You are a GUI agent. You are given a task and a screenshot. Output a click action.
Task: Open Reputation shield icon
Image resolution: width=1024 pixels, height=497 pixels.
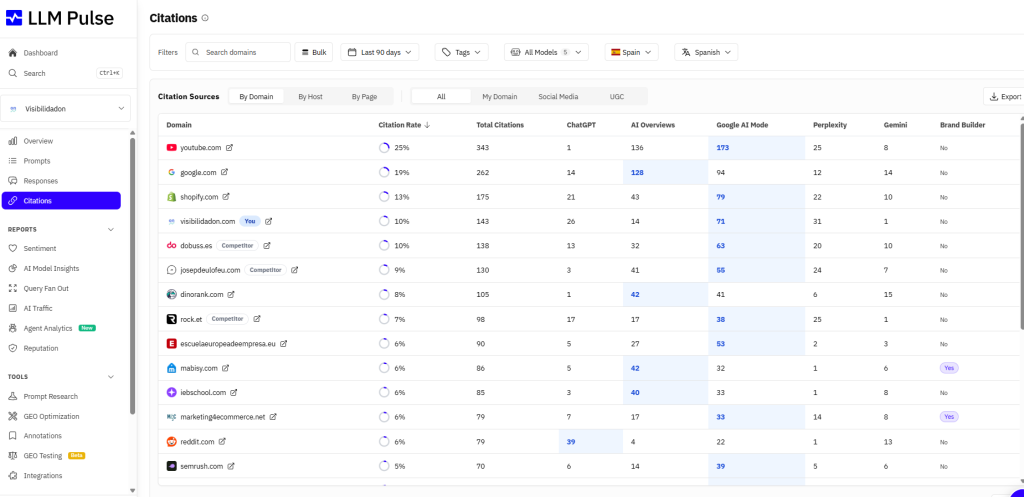[12, 348]
